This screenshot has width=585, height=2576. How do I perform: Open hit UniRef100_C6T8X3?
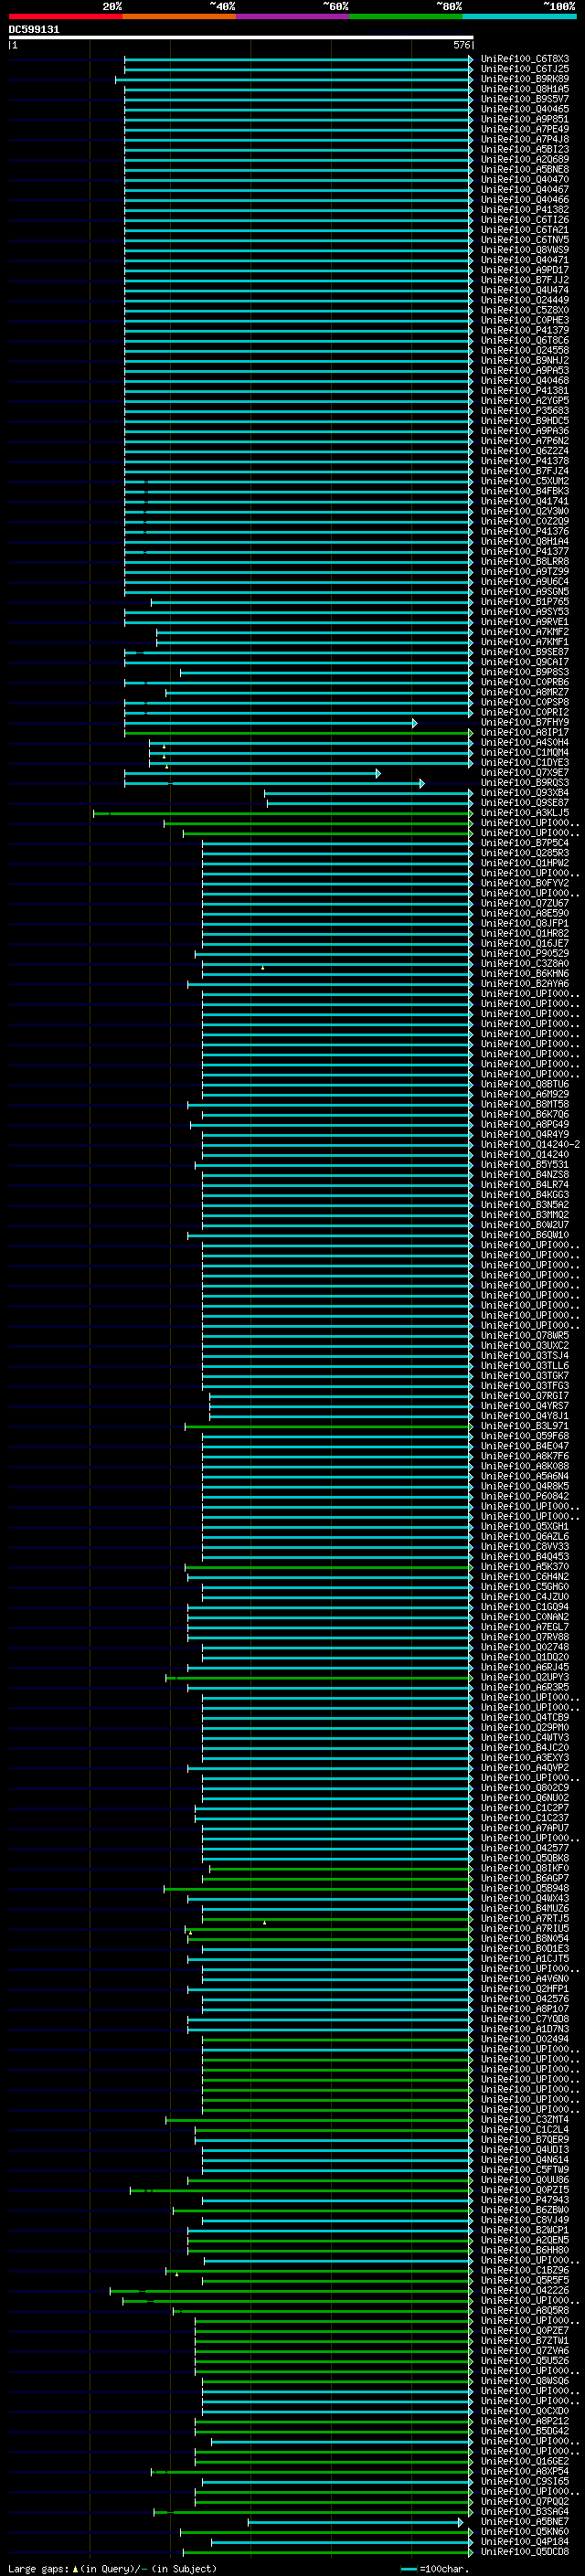[525, 59]
